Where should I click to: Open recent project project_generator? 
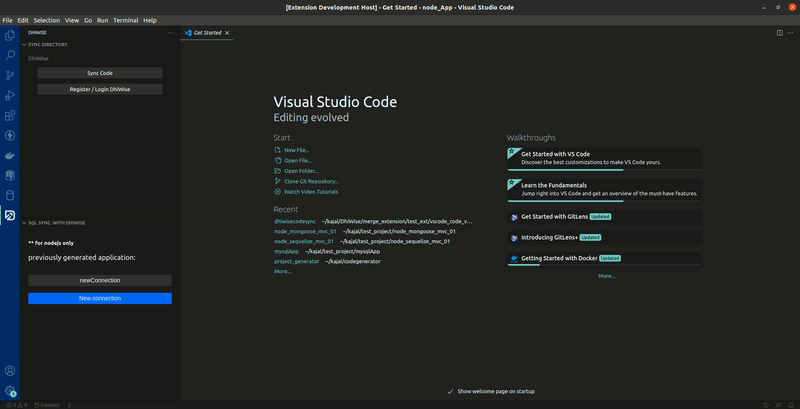tap(296, 261)
